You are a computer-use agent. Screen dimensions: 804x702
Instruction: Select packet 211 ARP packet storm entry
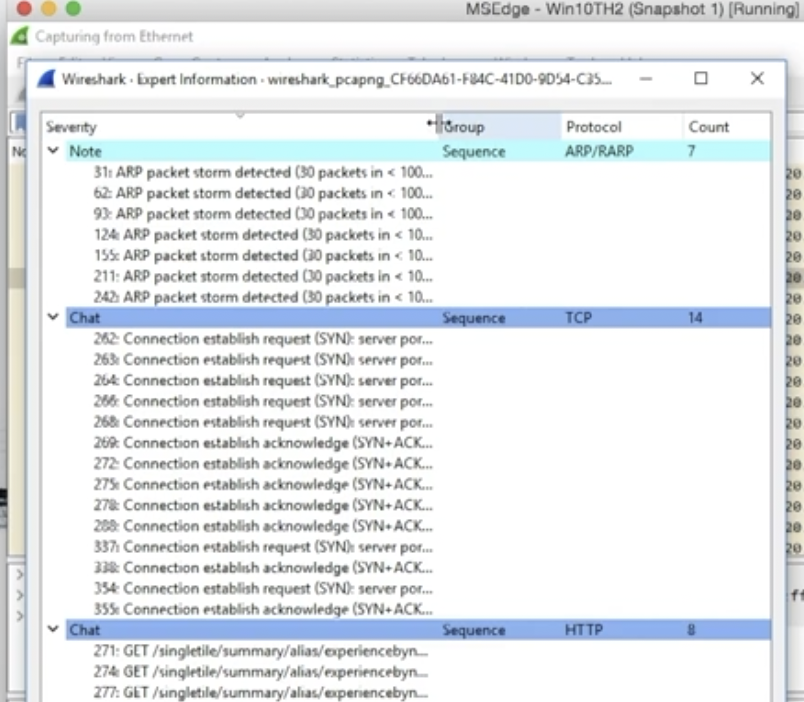coord(263,276)
